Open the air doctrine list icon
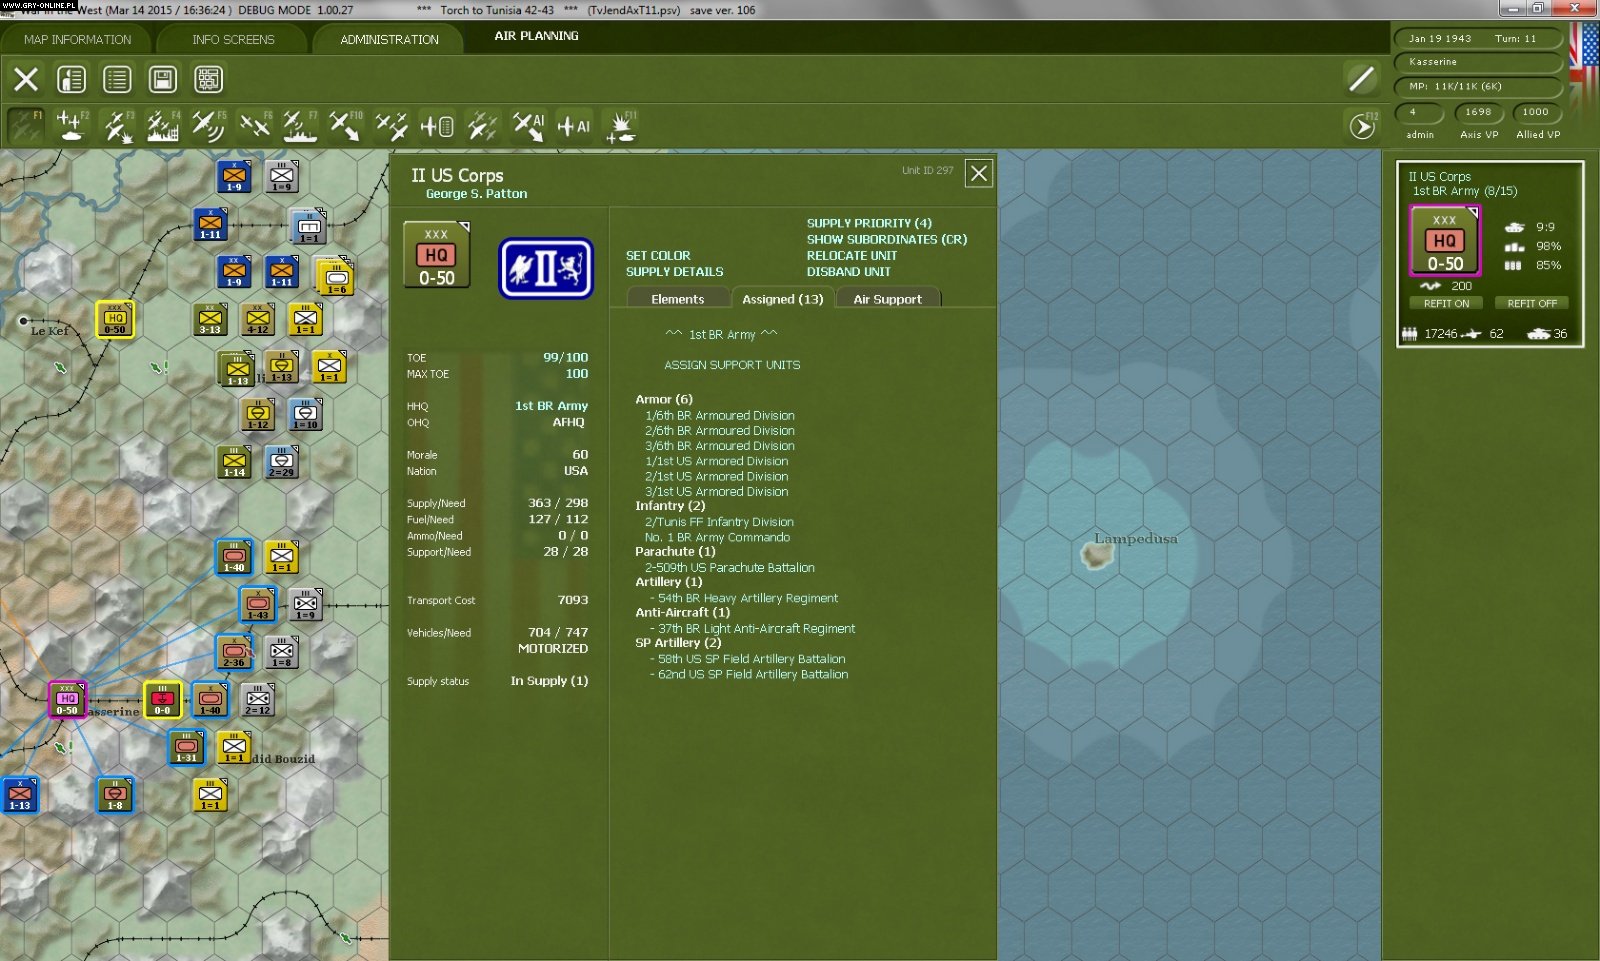The image size is (1600, 961). tap(437, 127)
